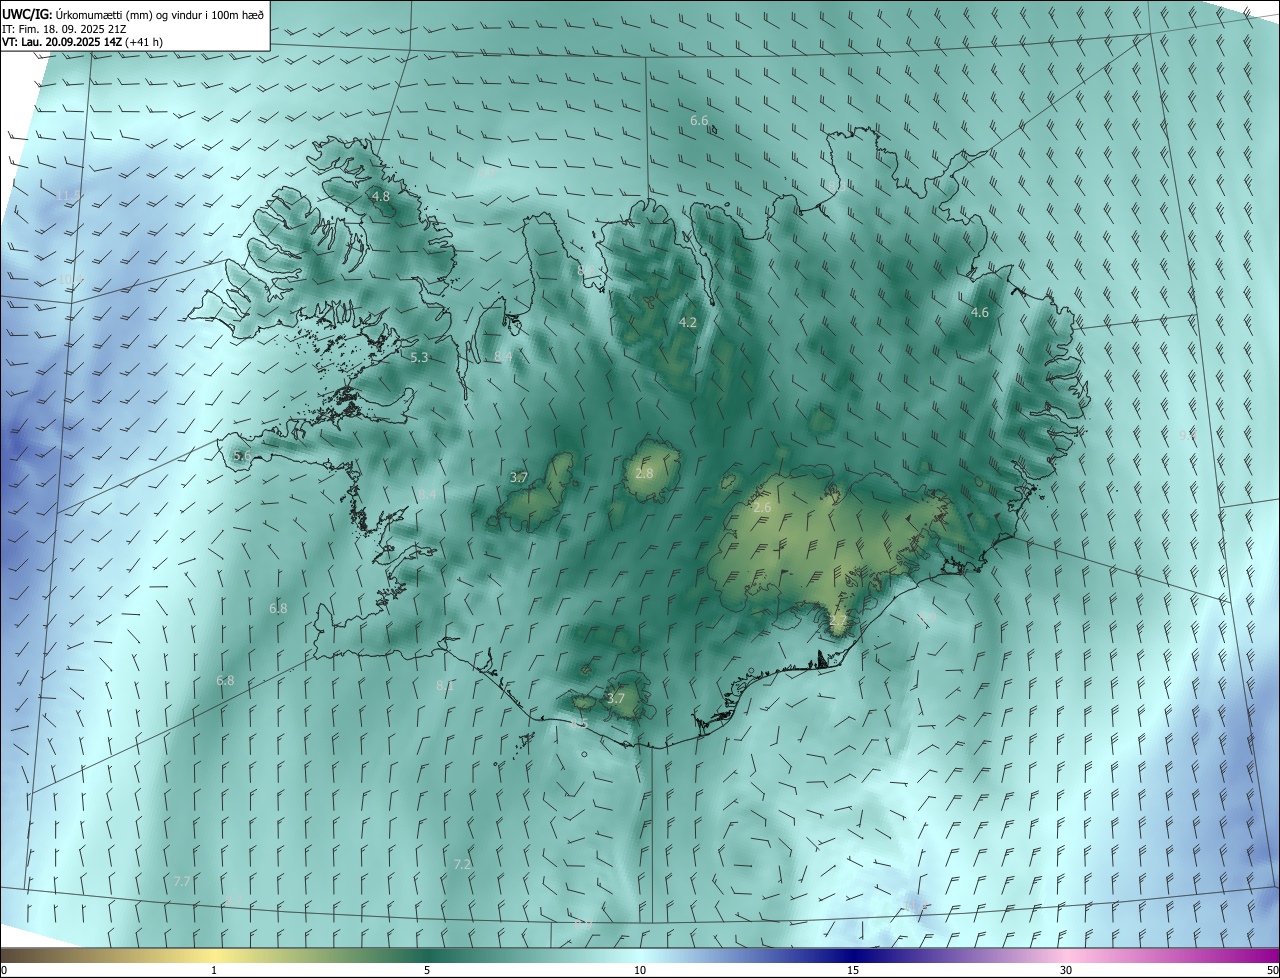Click the 10.4 value label on the map
Image resolution: width=1280 pixels, height=978 pixels.
[71, 279]
